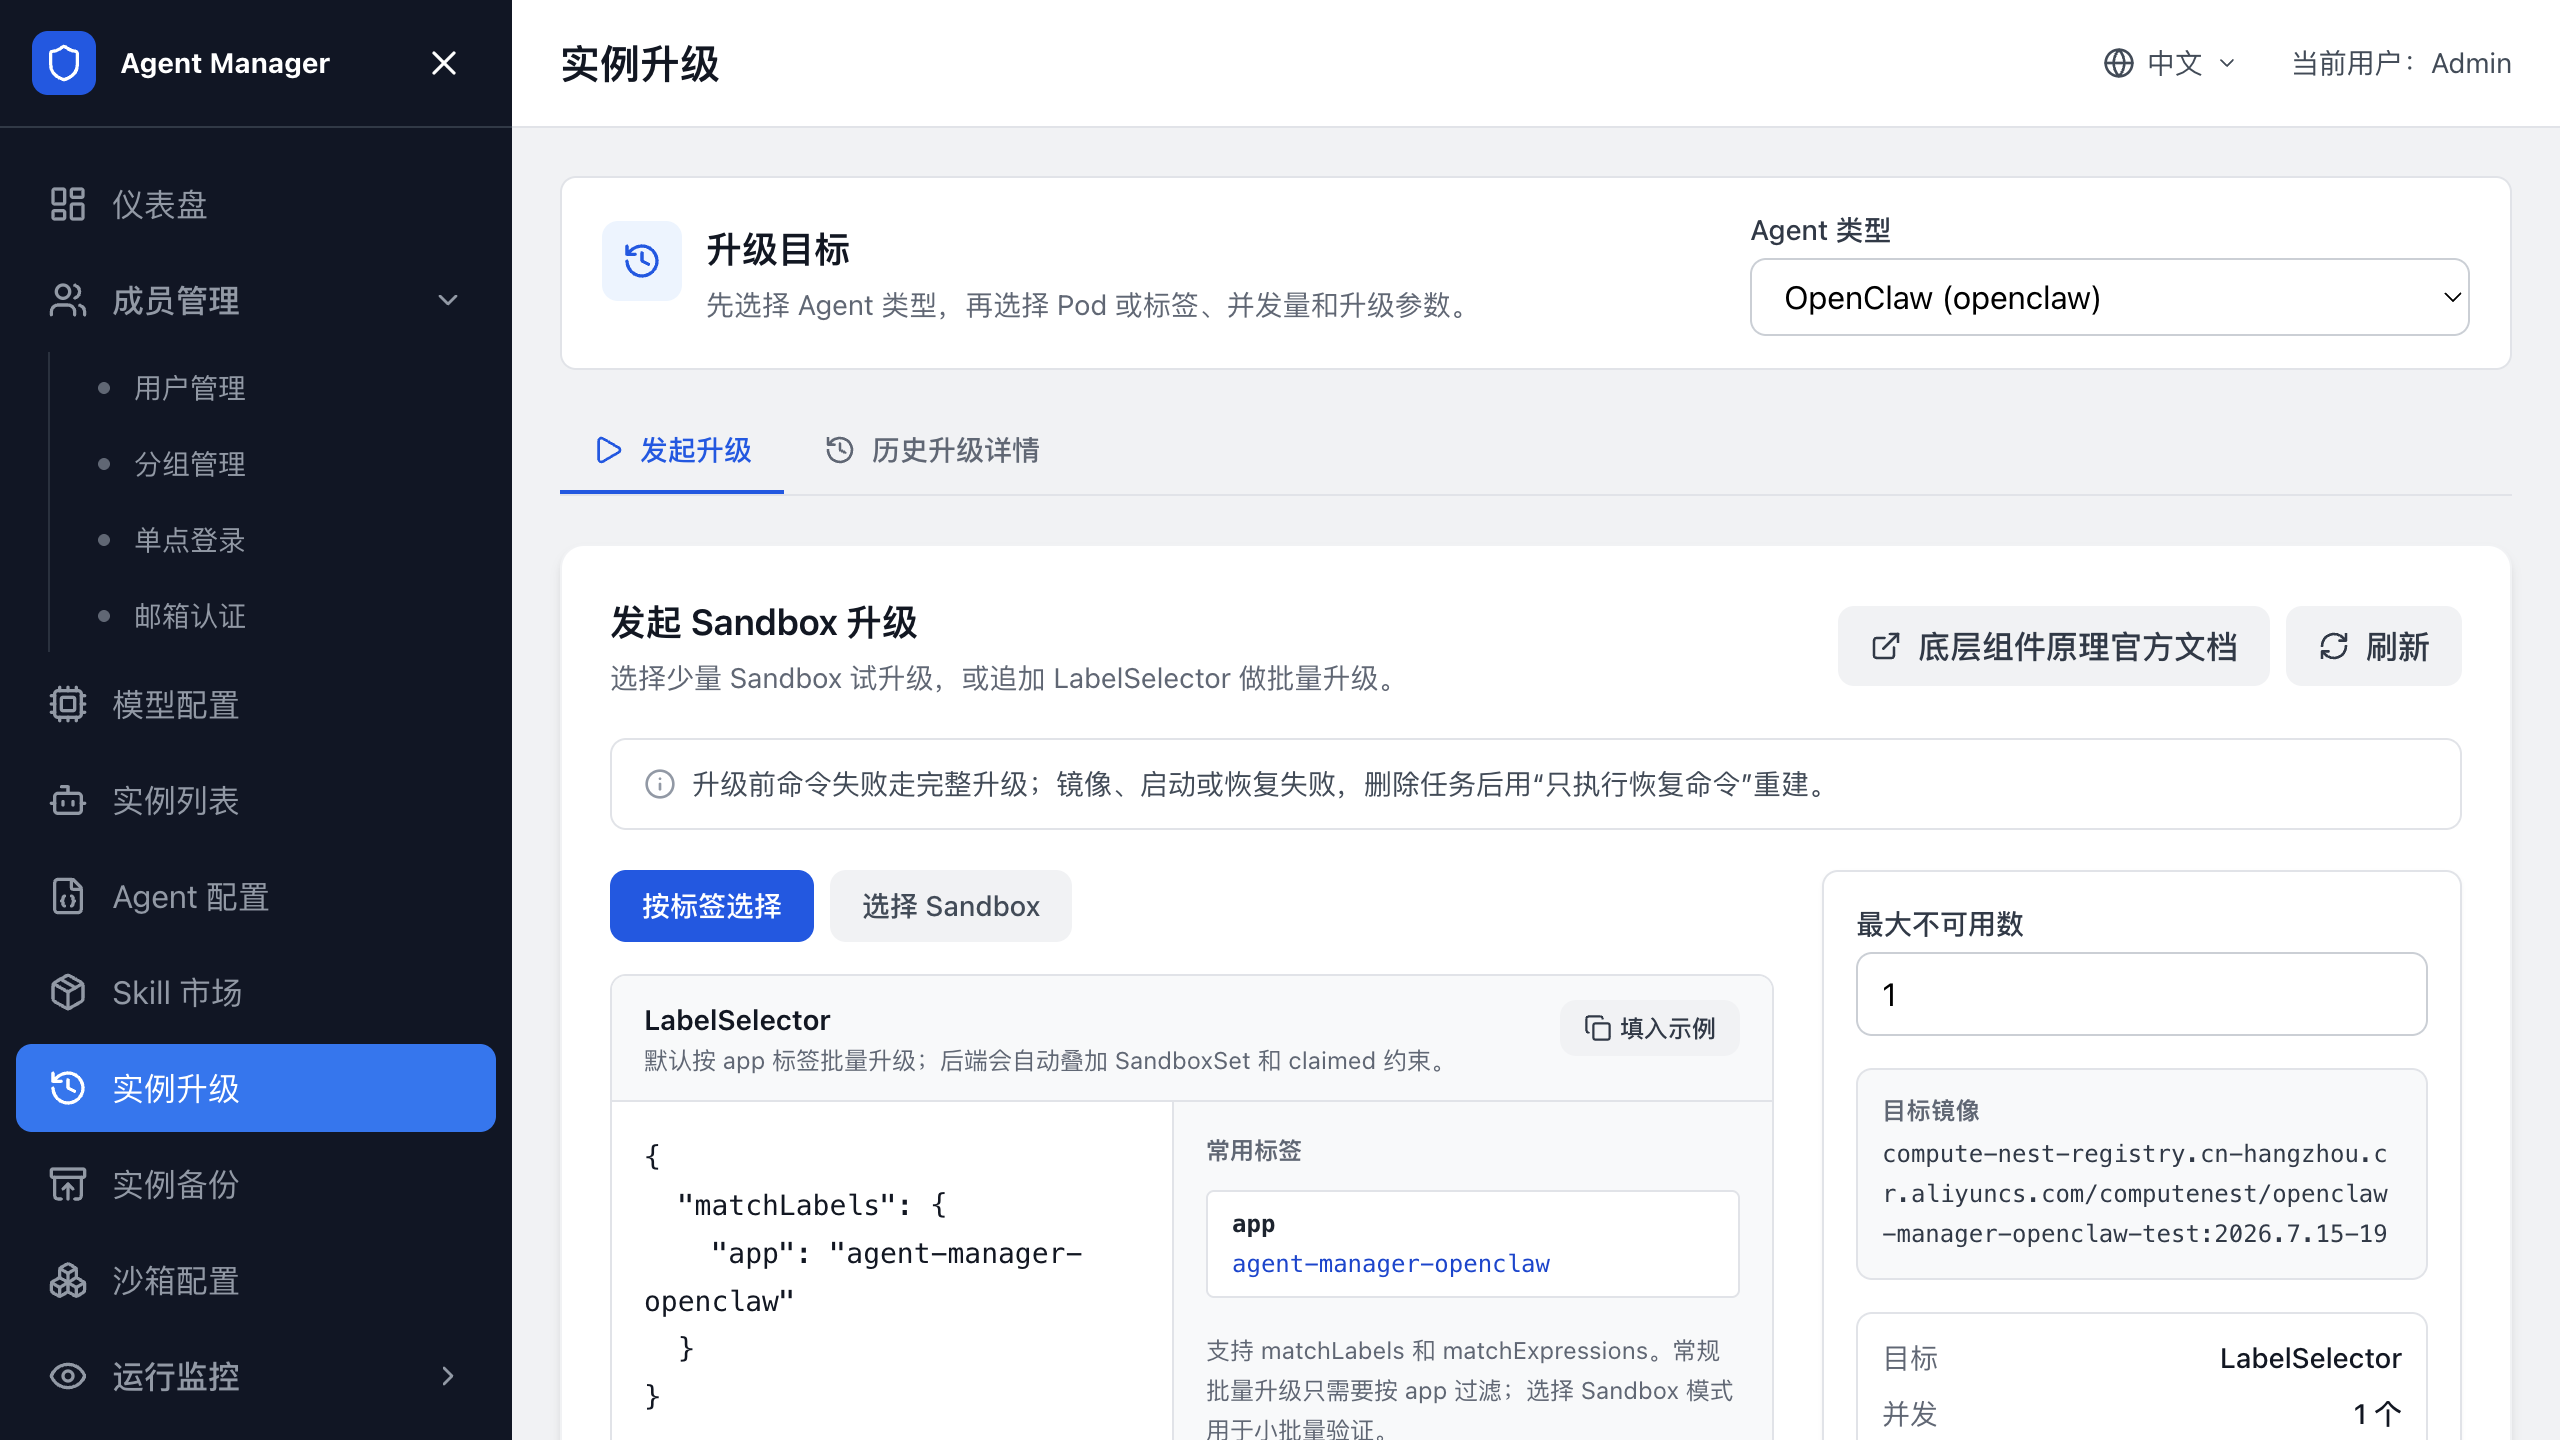Click the Agent 配置 file icon

(68, 896)
